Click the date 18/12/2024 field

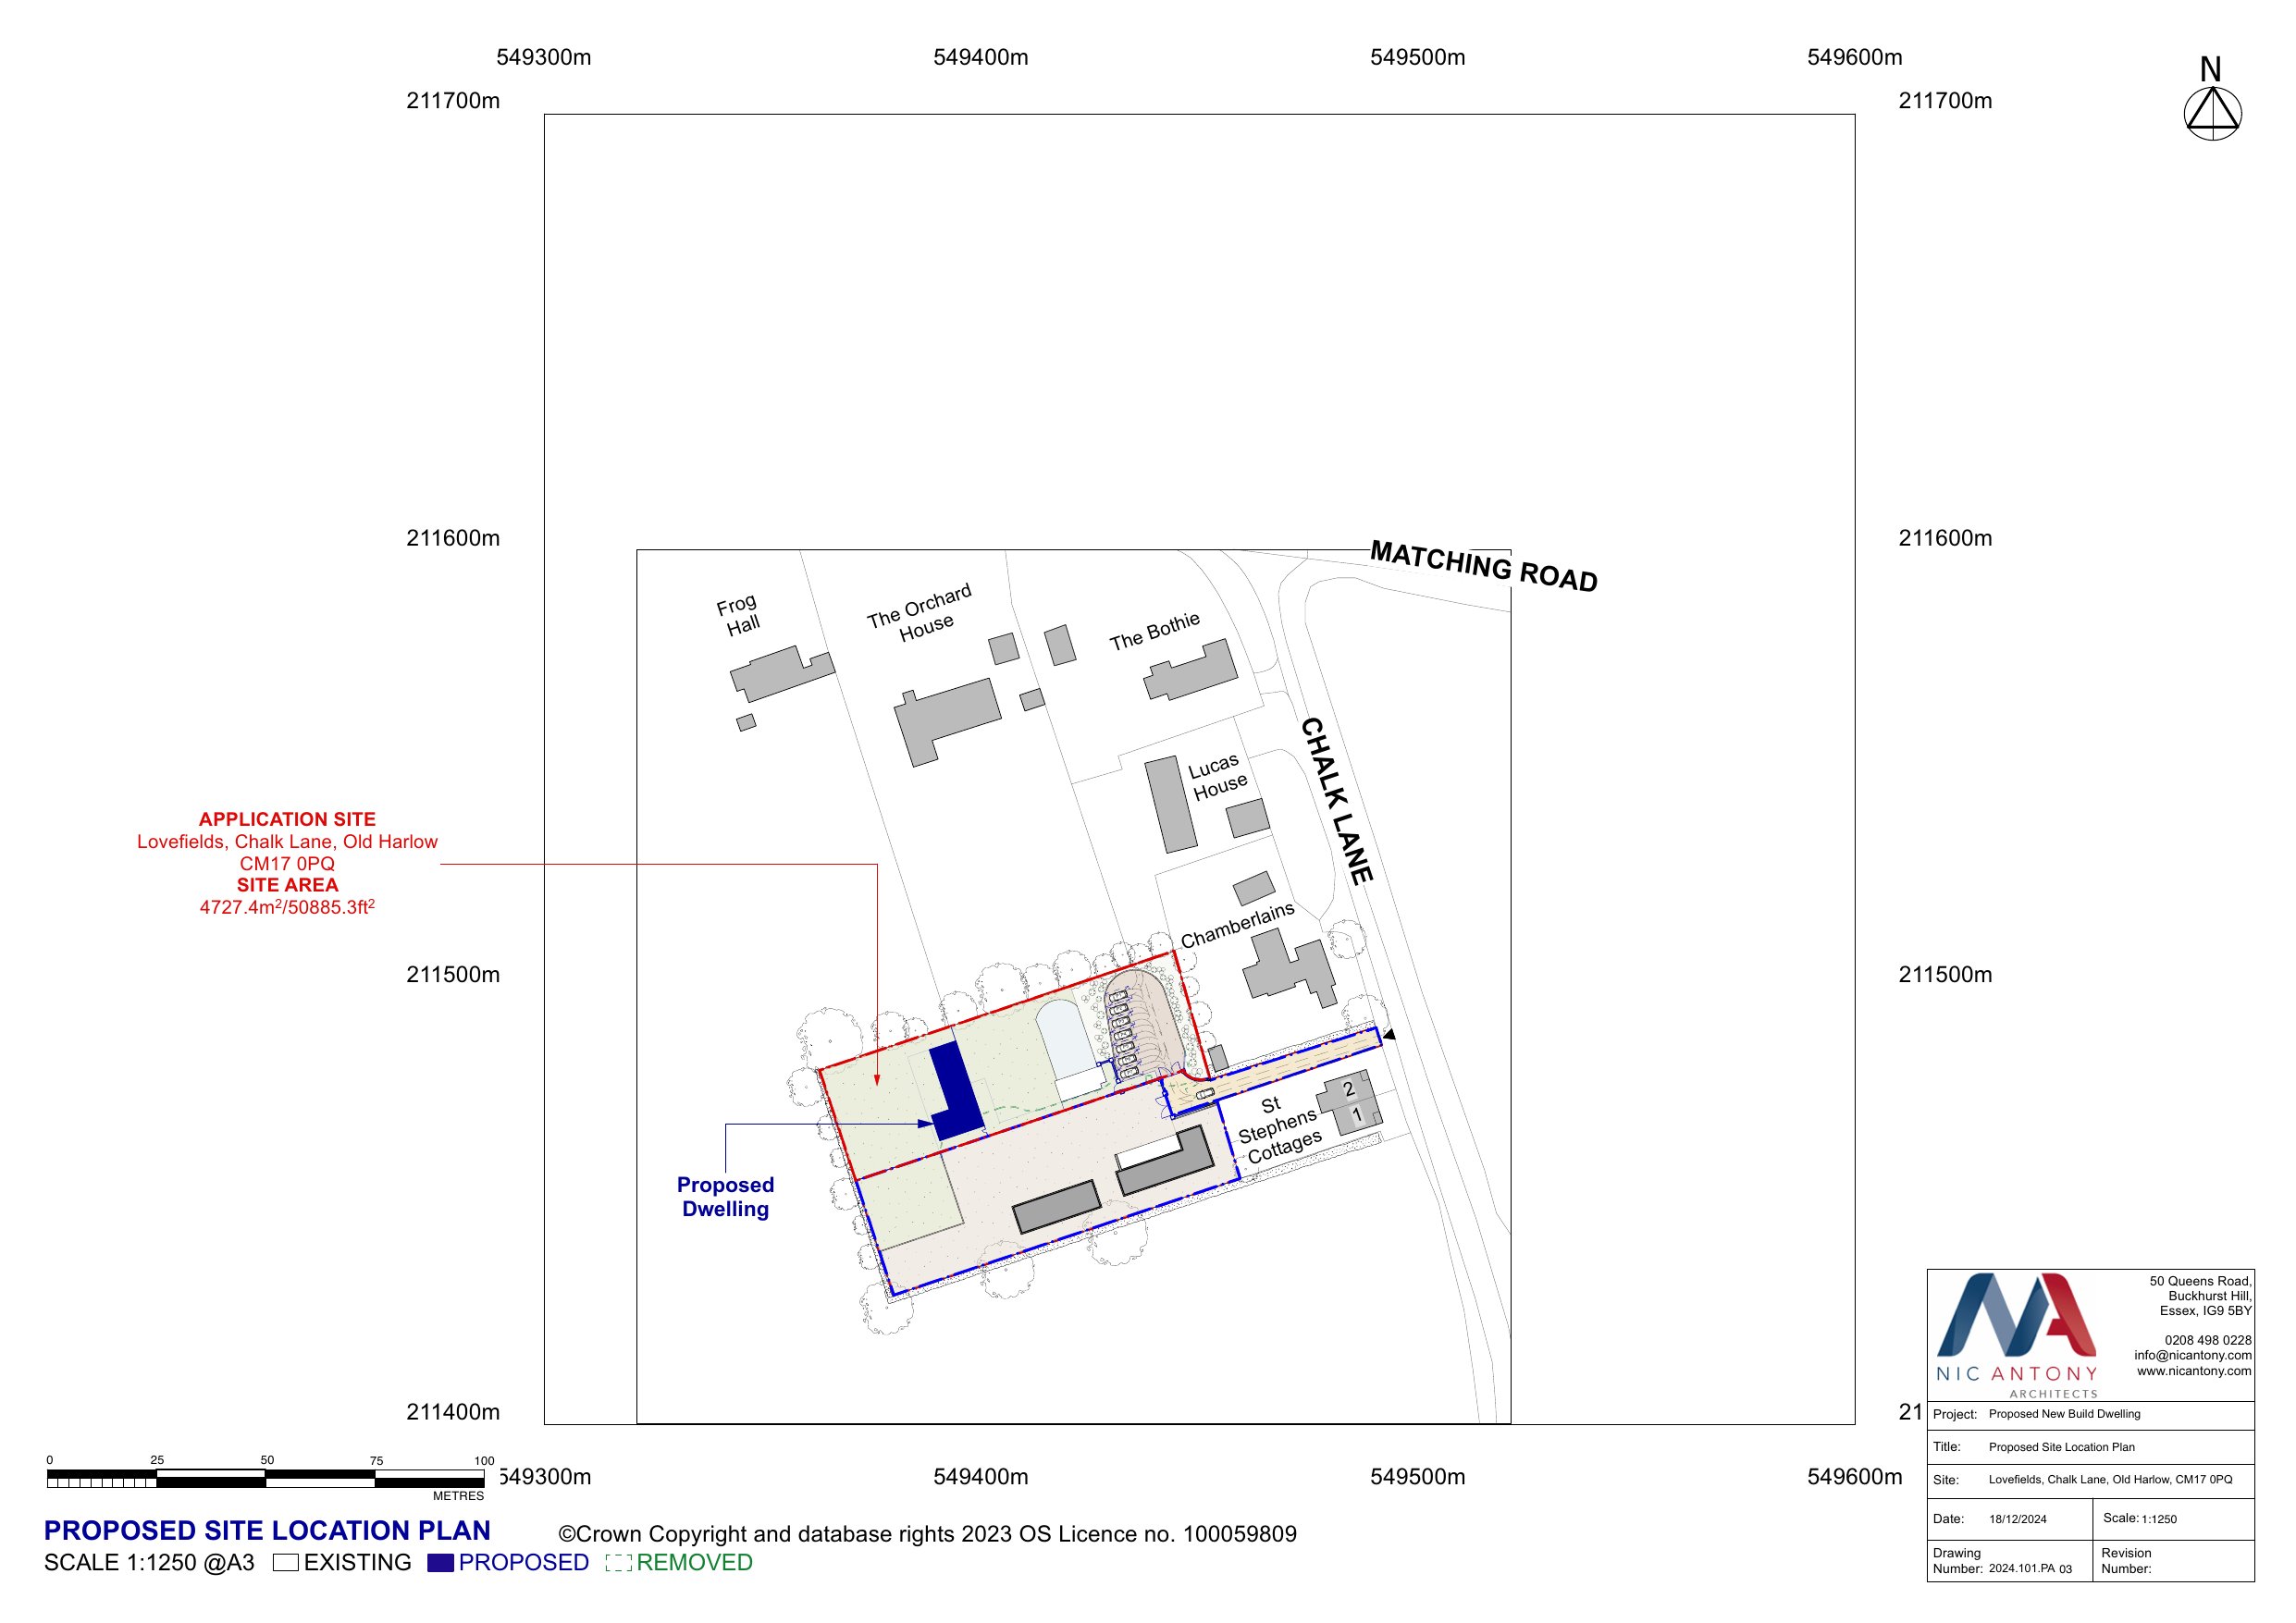pyautogui.click(x=2017, y=1519)
